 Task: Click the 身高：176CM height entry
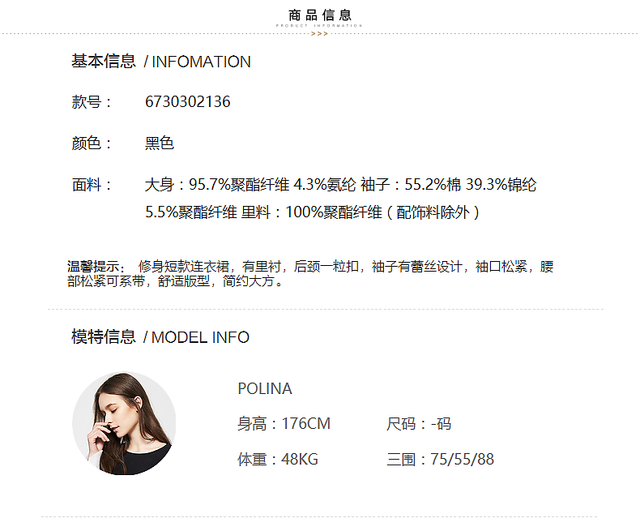(x=284, y=424)
